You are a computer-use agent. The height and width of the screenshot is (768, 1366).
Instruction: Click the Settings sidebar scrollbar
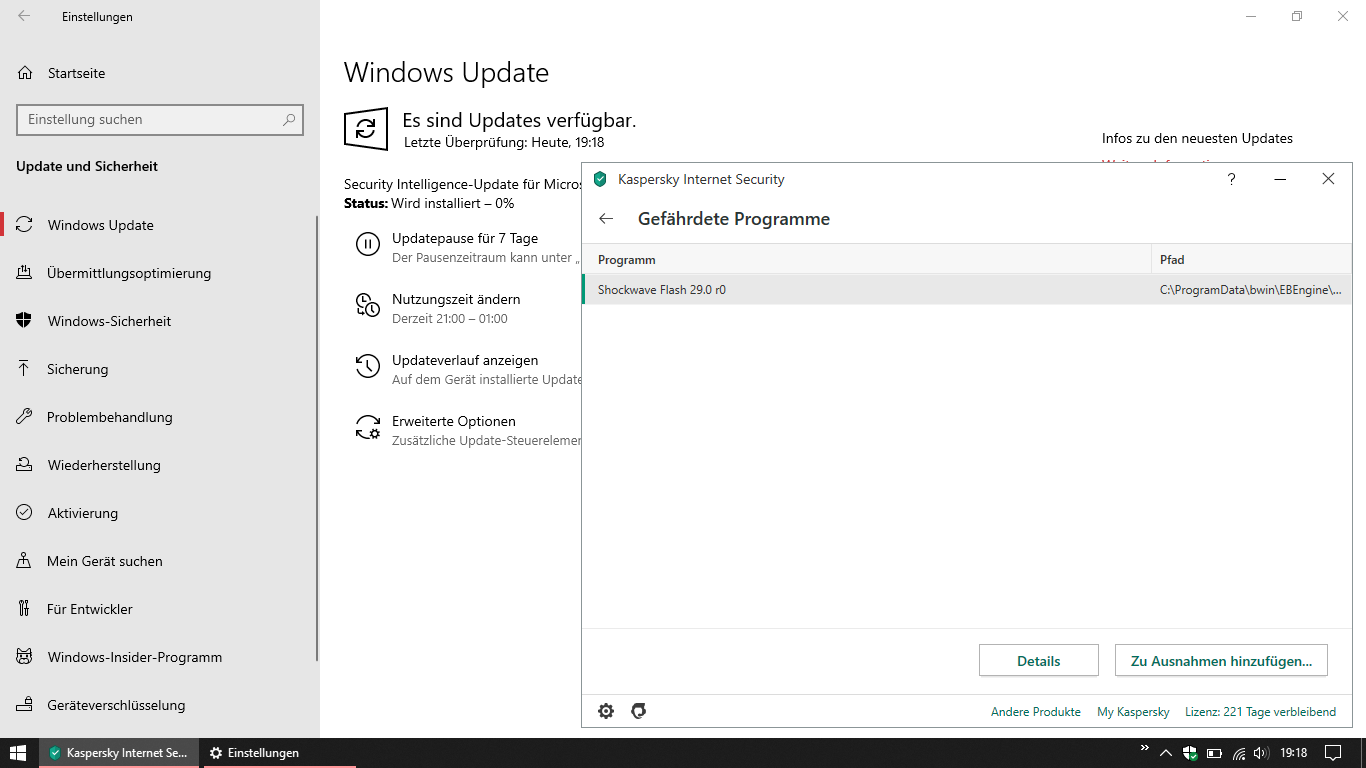317,437
